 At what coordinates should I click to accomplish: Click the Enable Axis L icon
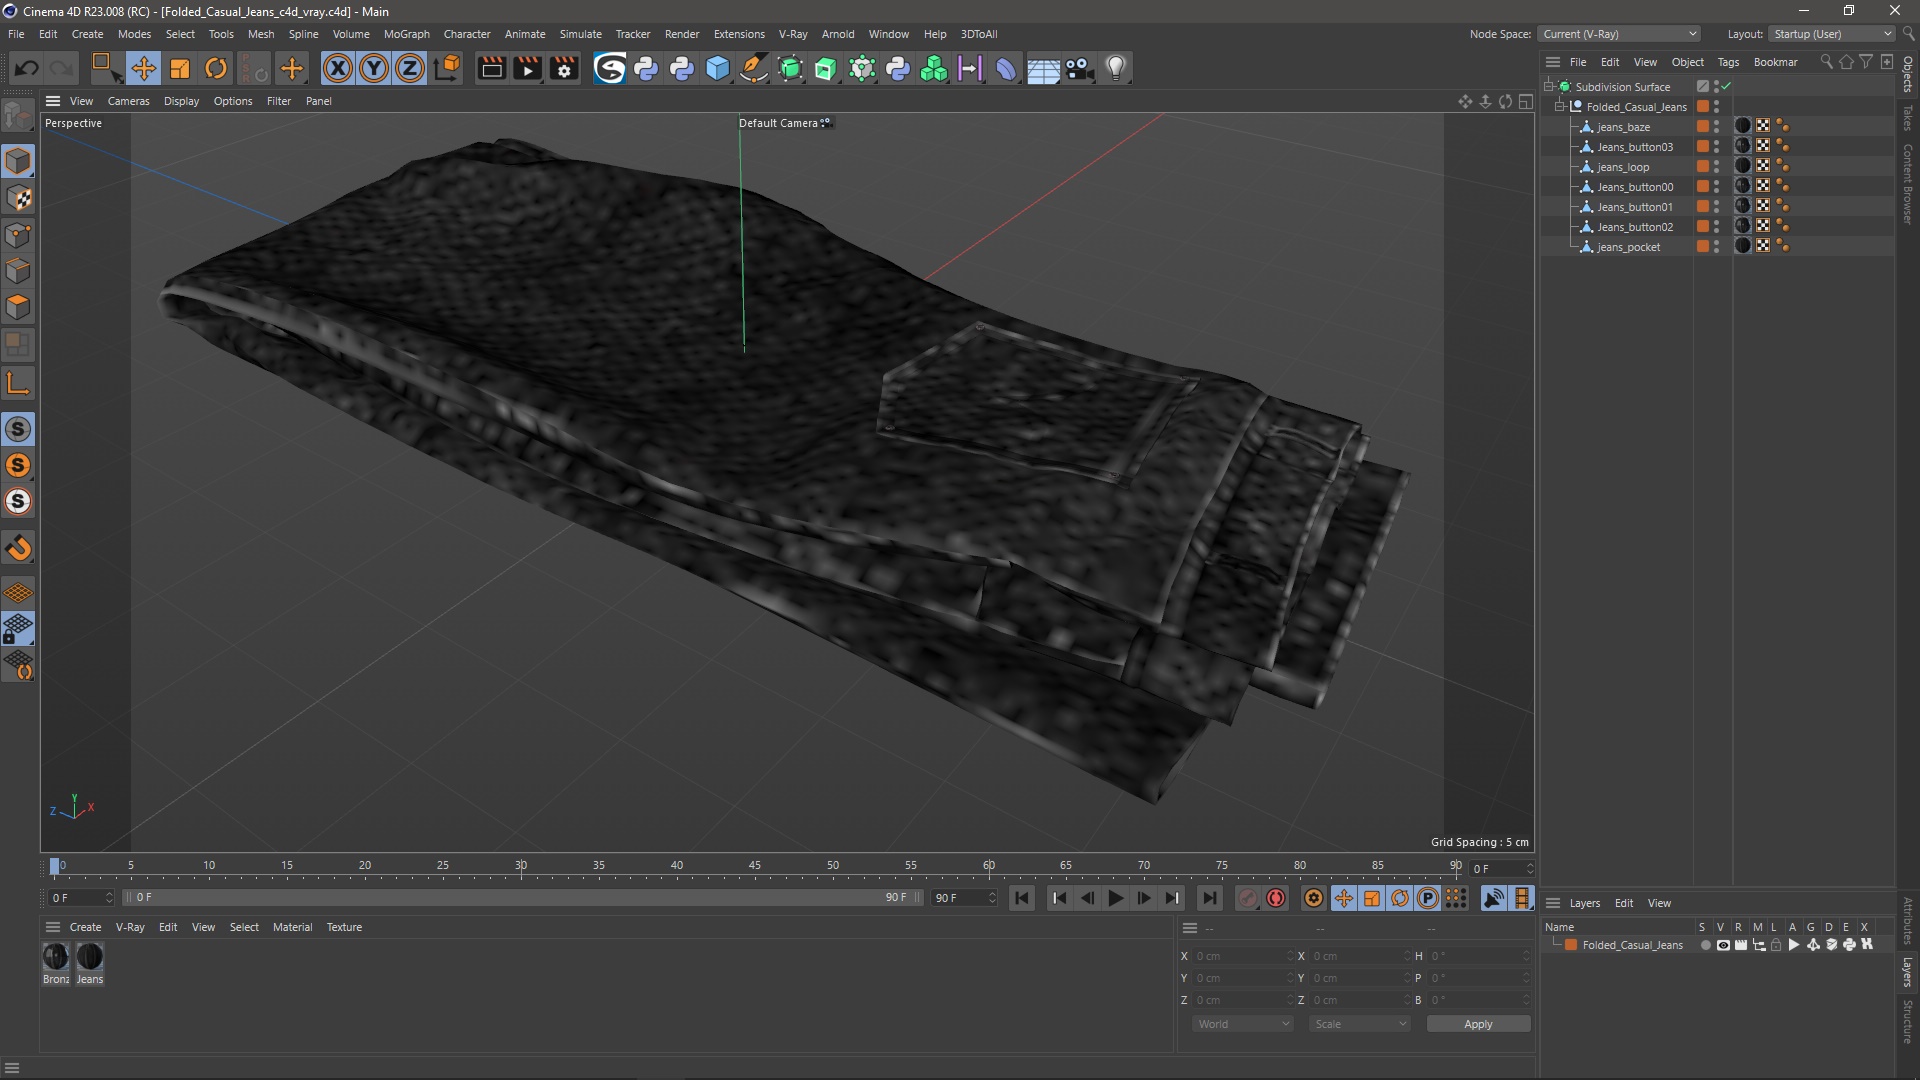(x=18, y=383)
